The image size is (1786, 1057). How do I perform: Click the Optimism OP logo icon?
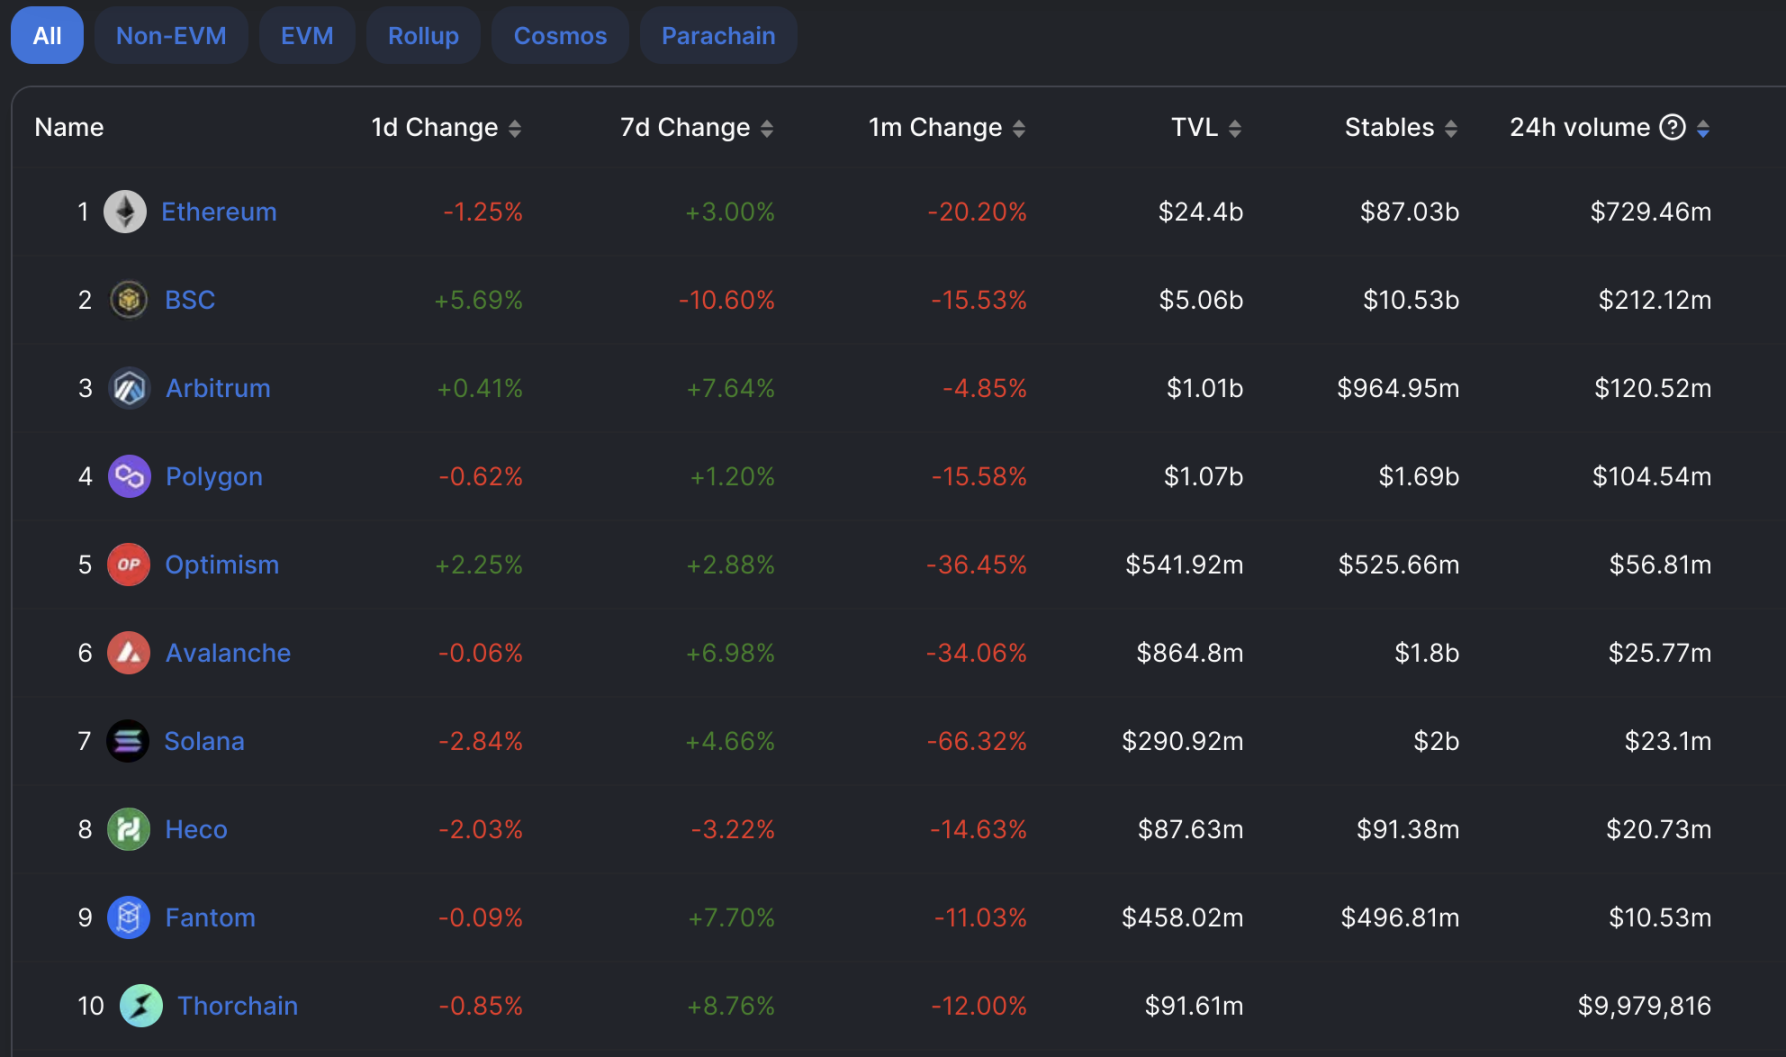coord(129,565)
